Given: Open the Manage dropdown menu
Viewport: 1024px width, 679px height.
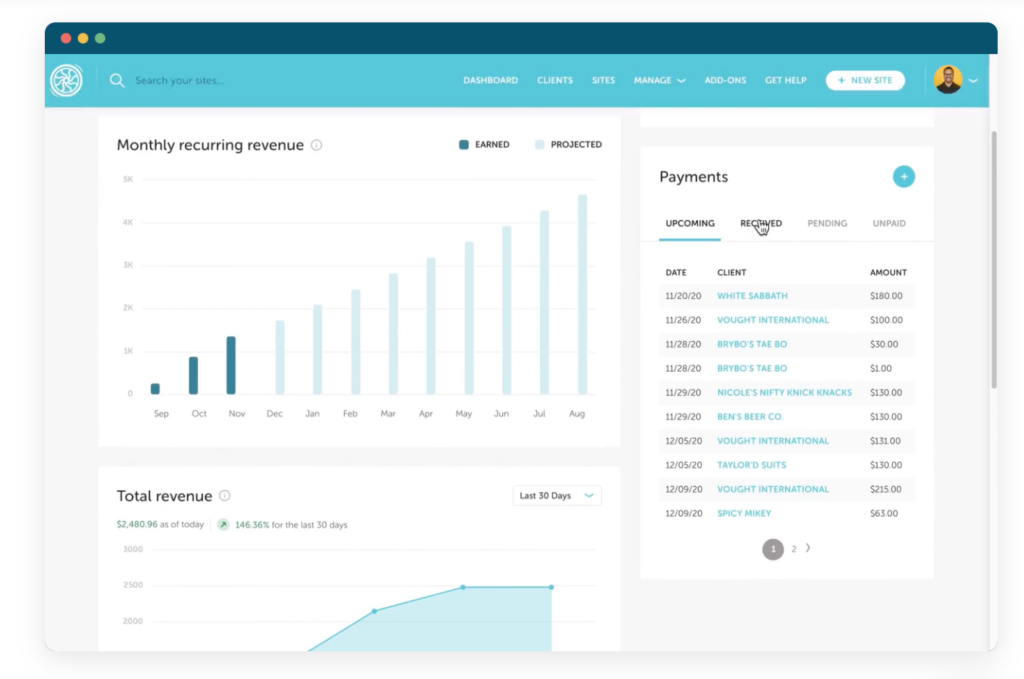Looking at the screenshot, I should (x=660, y=80).
